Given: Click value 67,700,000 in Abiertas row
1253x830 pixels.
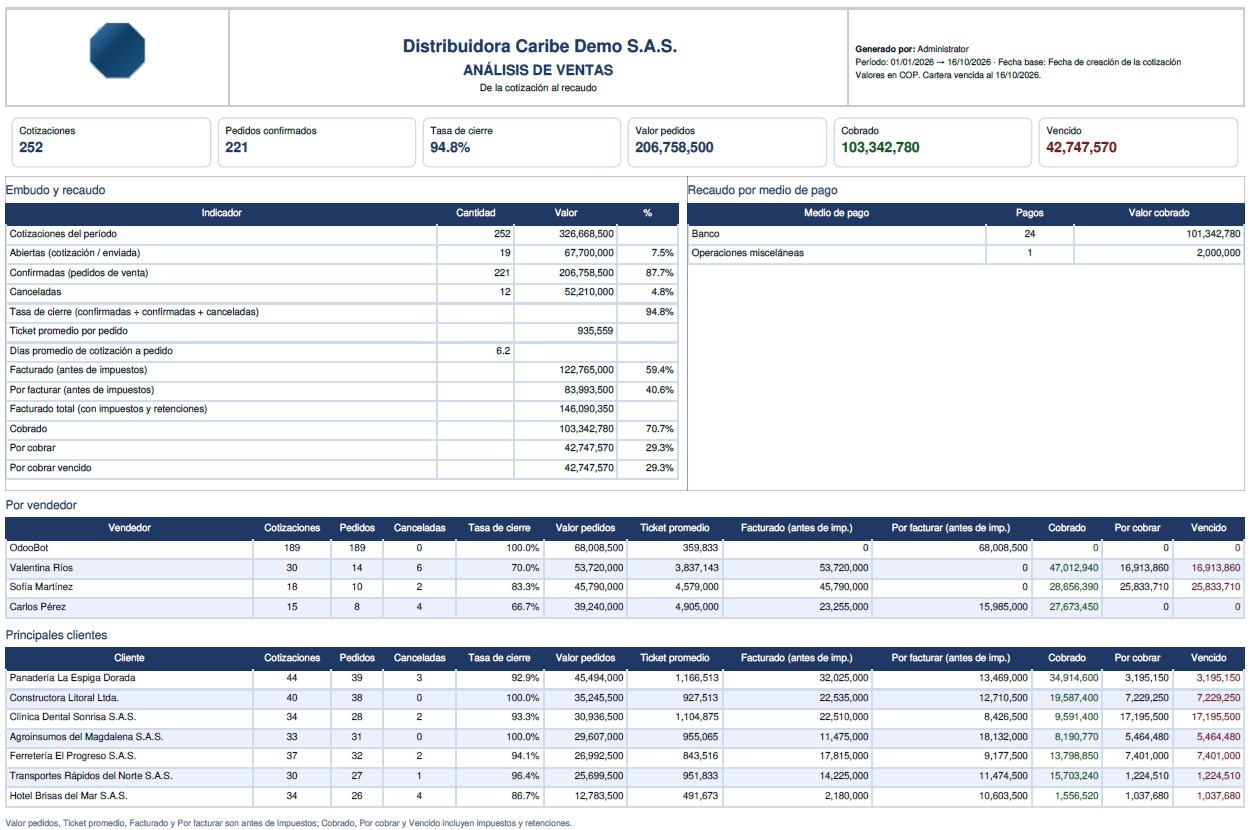Looking at the screenshot, I should [x=586, y=253].
